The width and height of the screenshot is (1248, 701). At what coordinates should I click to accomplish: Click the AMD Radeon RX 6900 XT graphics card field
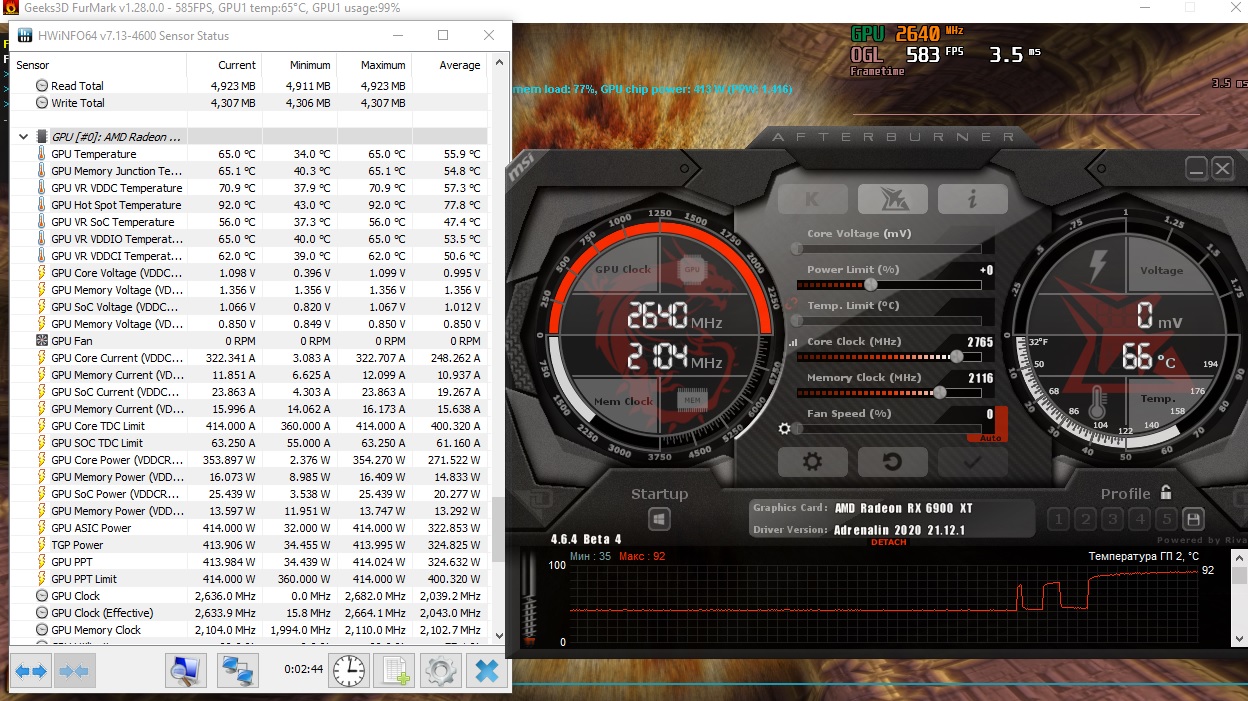point(903,508)
